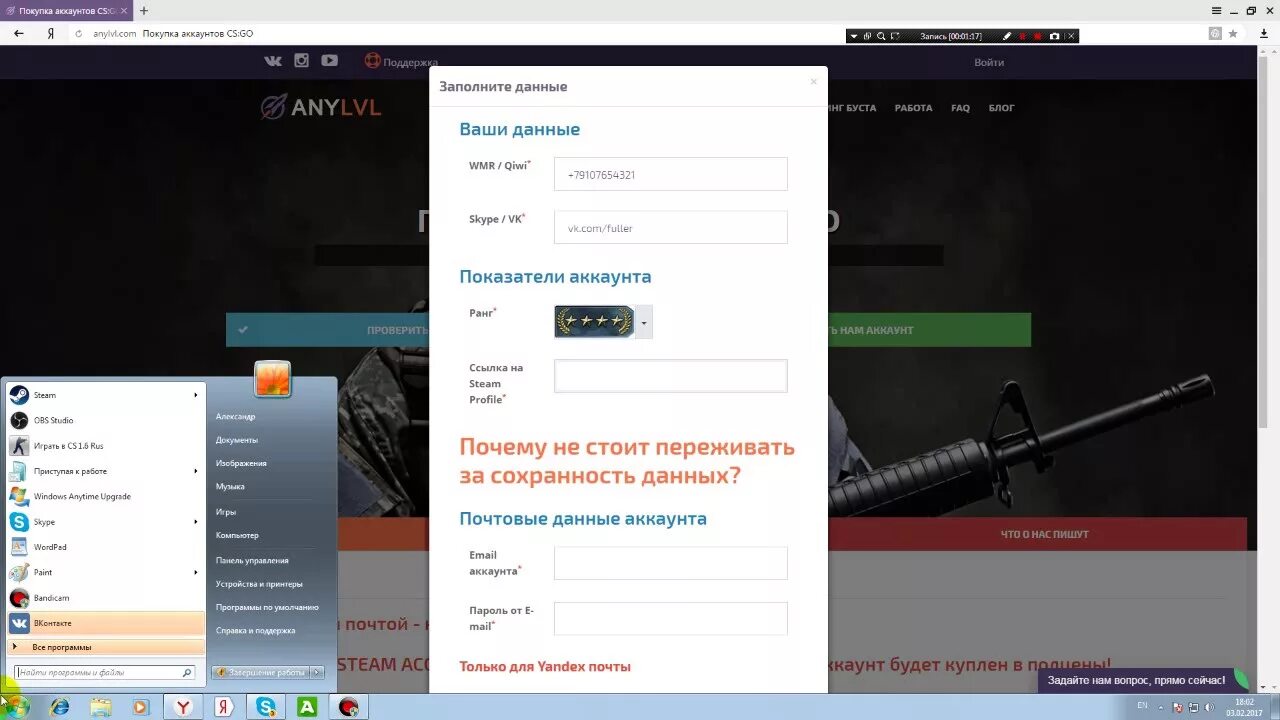Open File Explorer on the taskbar

tap(101, 707)
